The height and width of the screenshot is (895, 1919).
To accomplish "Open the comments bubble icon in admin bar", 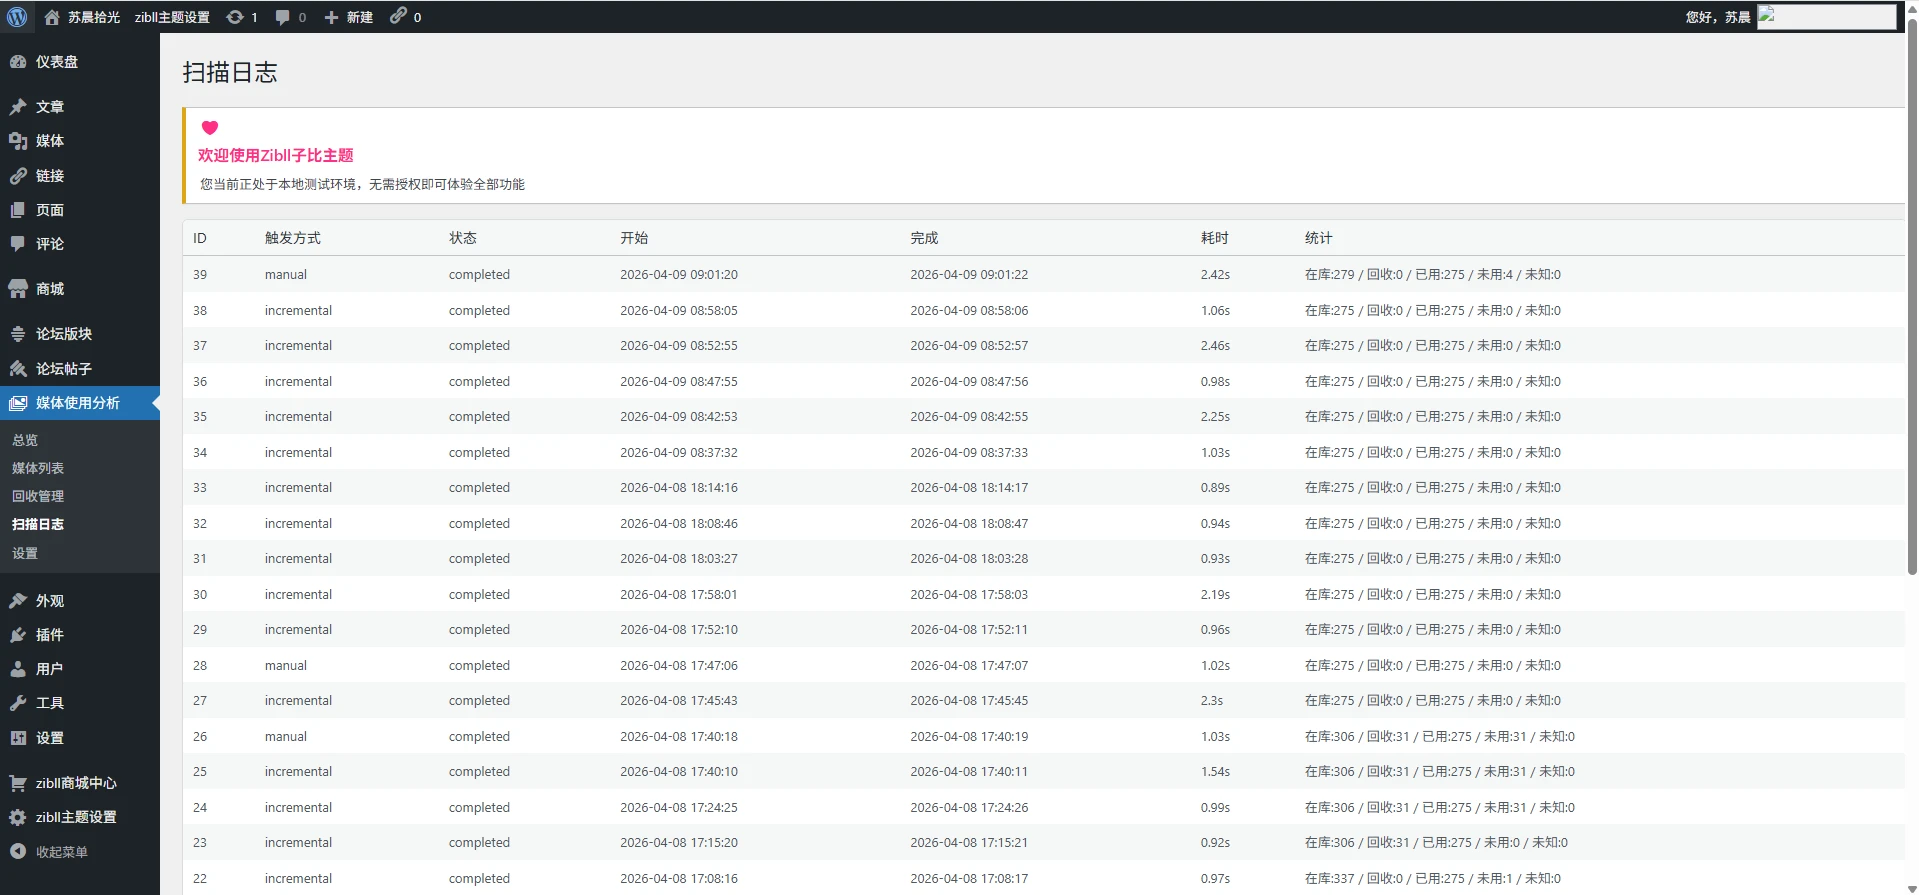I will 284,17.
